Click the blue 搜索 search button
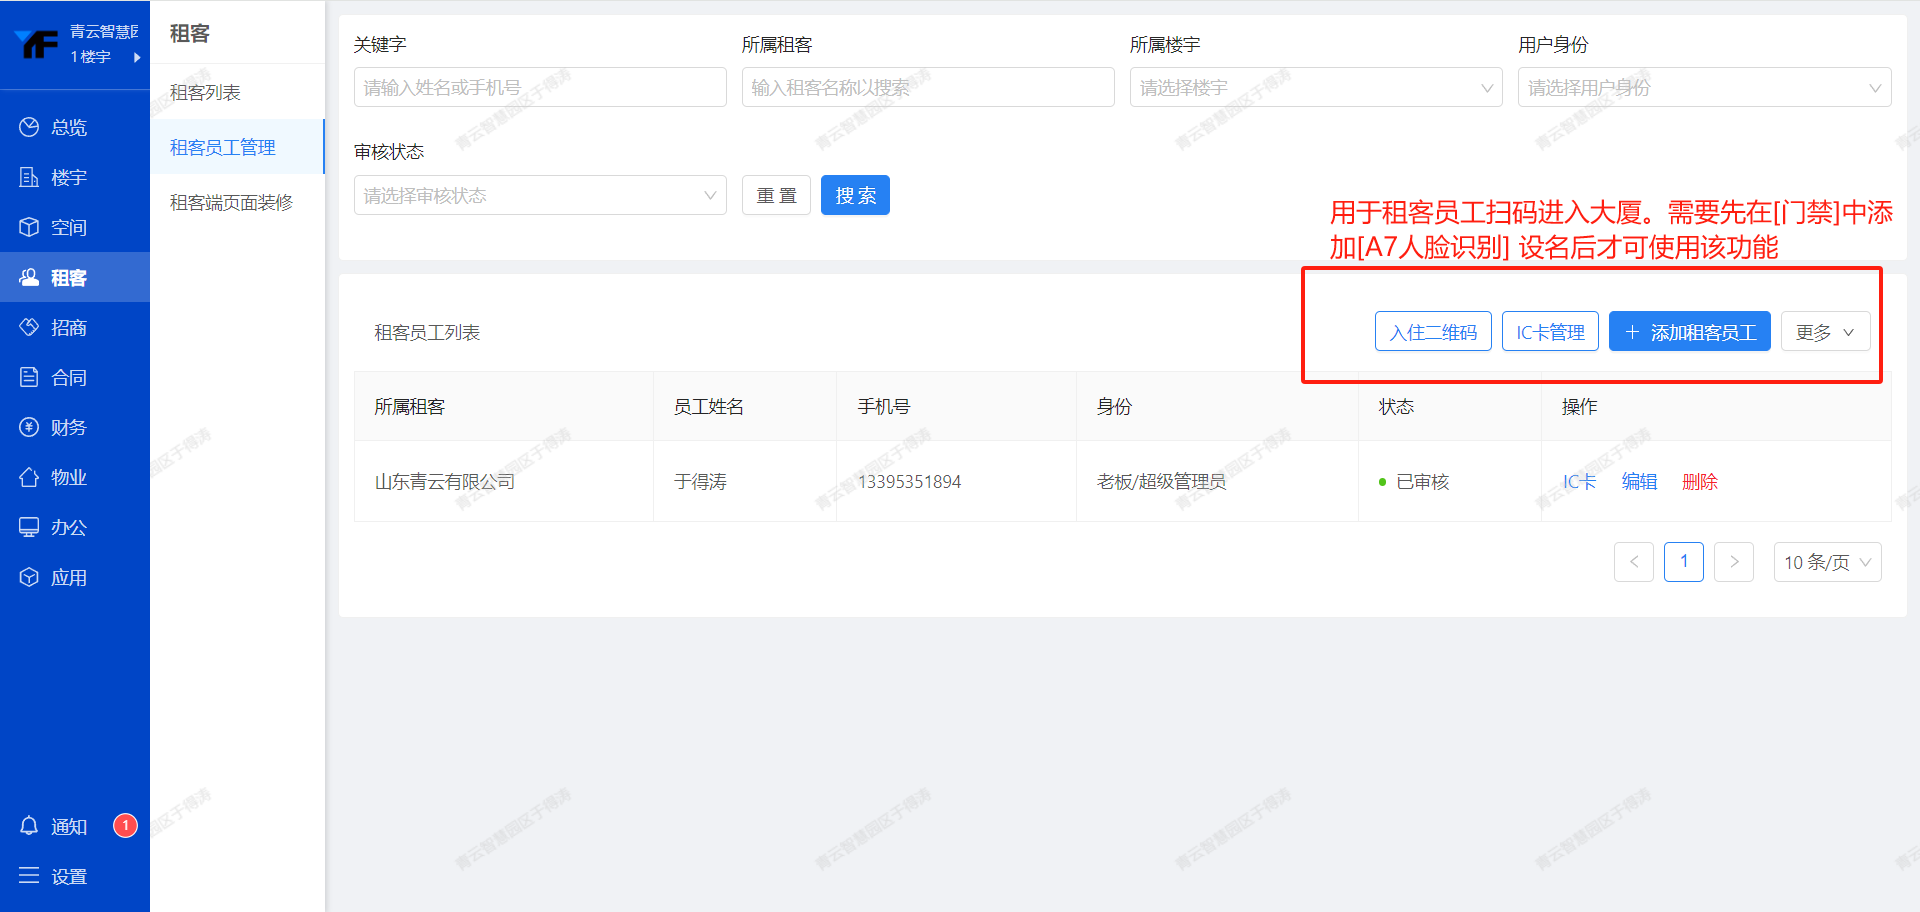 (855, 196)
